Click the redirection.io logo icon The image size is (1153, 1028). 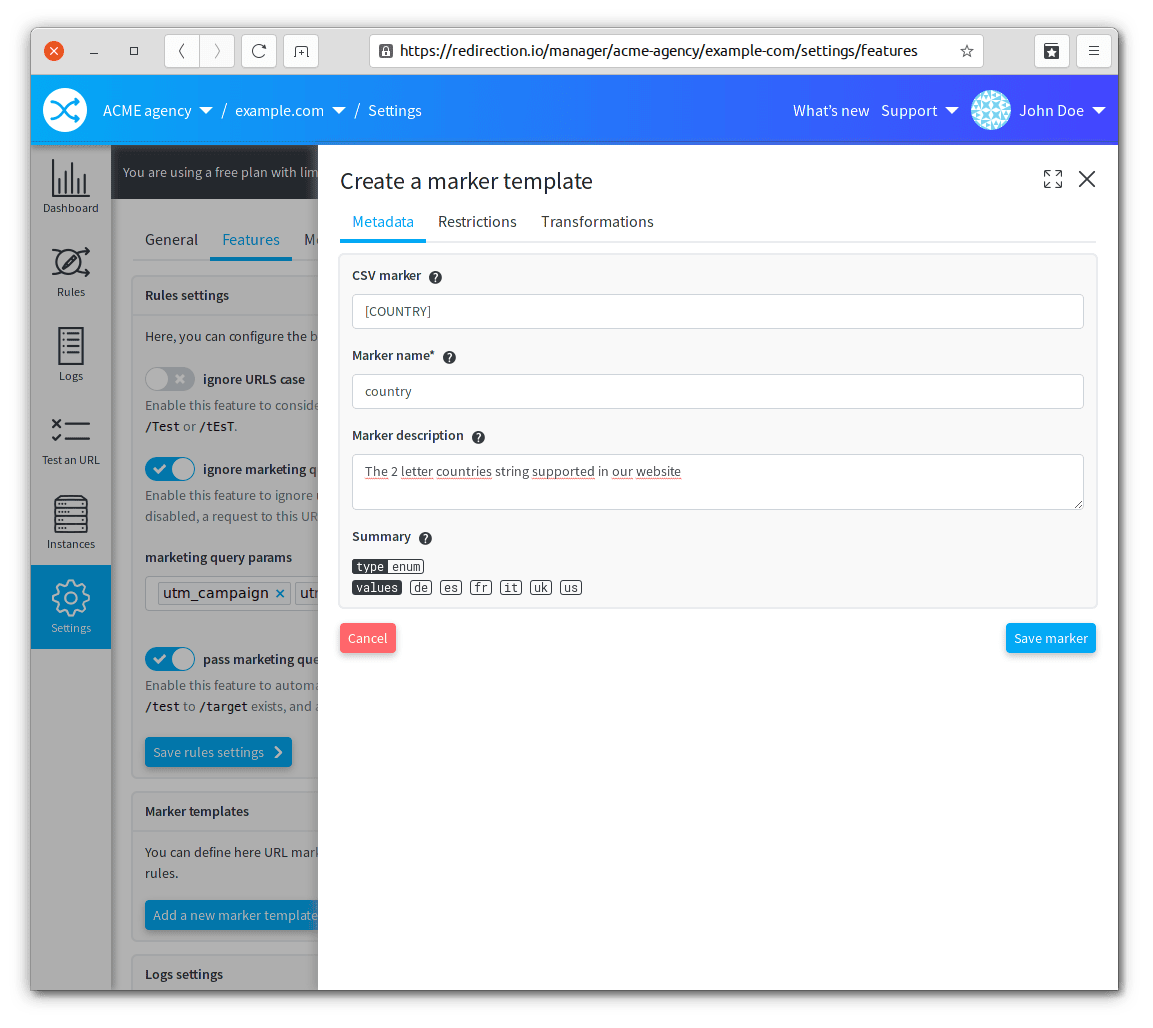[65, 110]
